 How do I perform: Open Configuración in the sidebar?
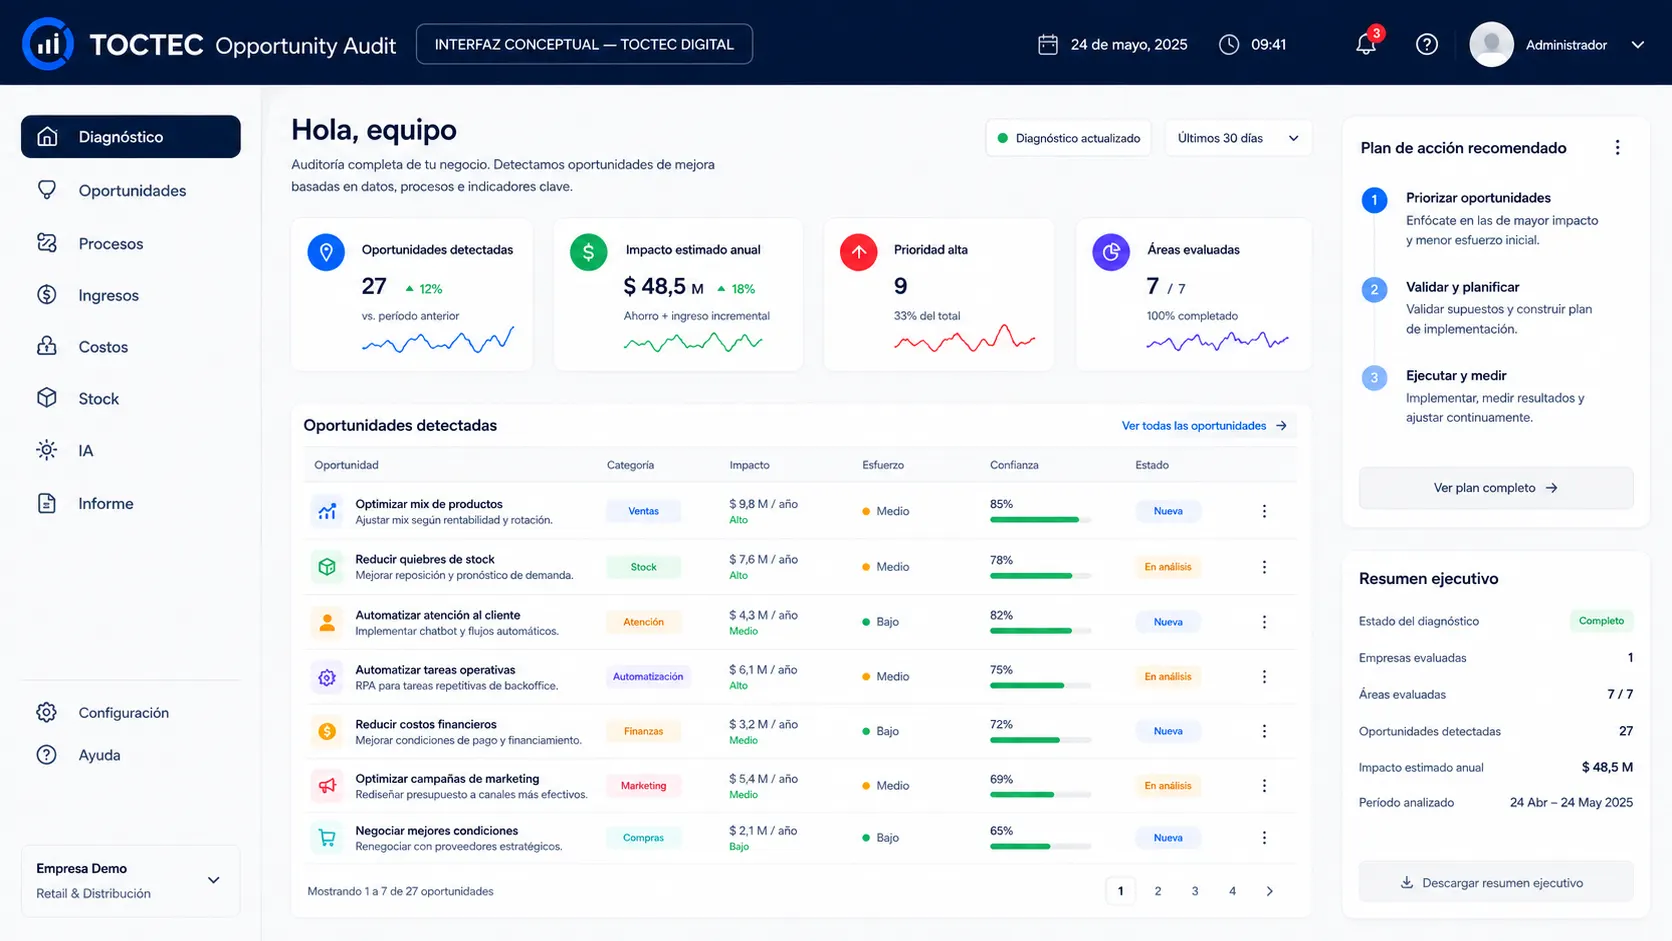coord(130,712)
